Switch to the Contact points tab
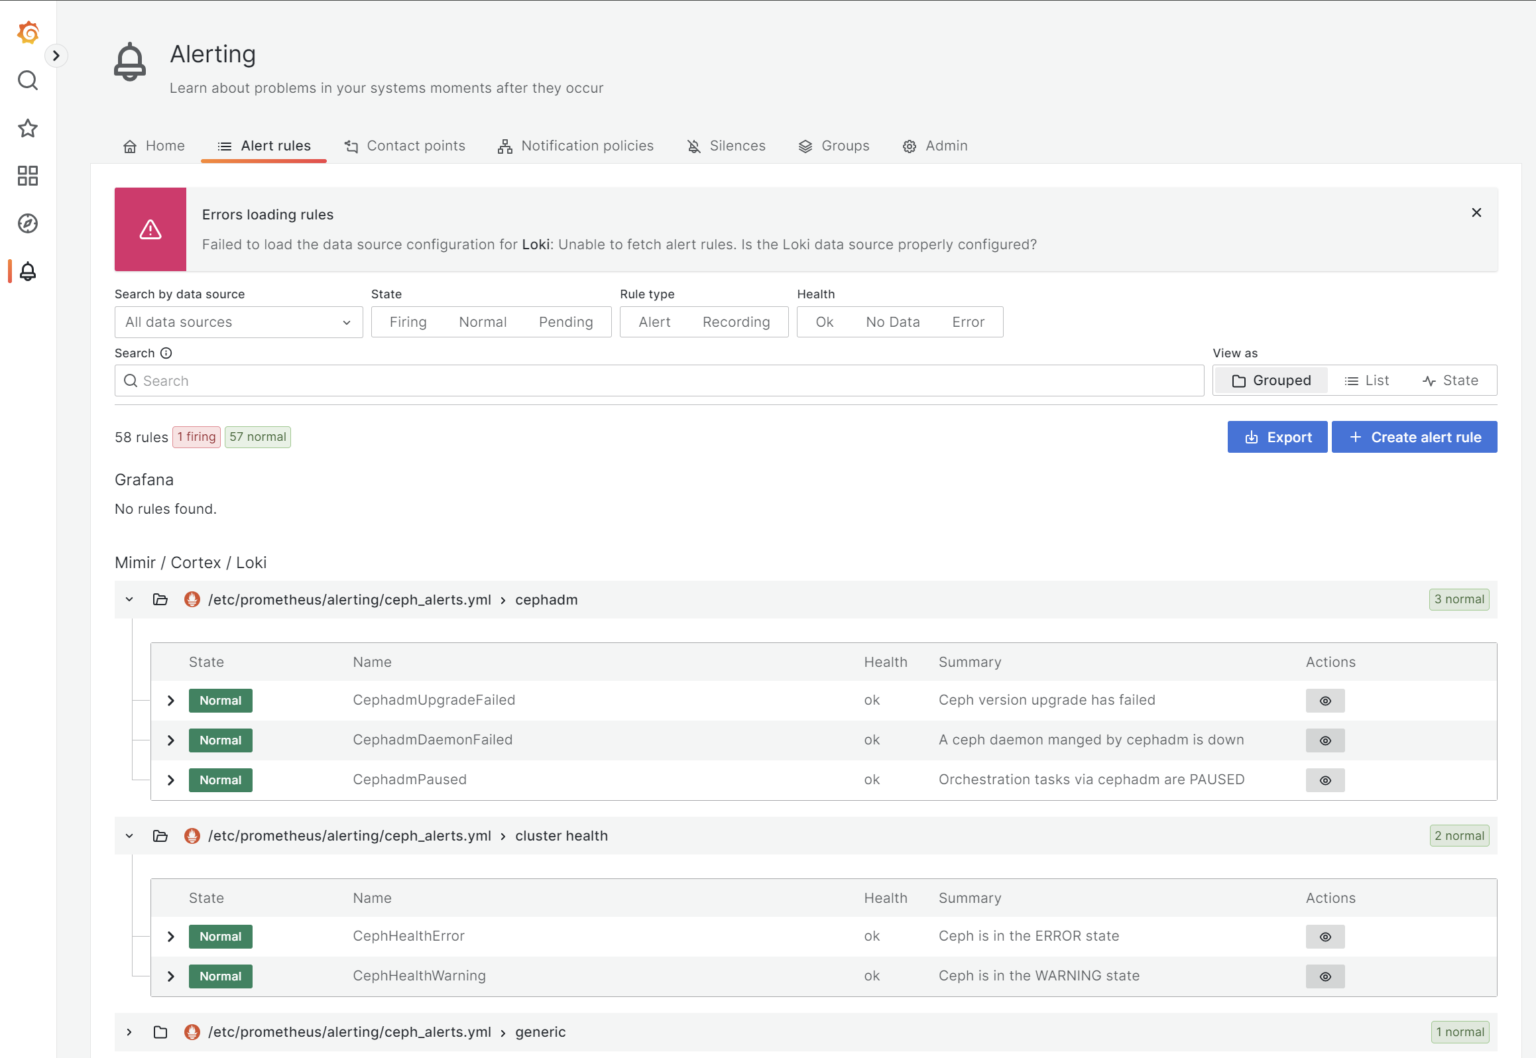 [405, 146]
